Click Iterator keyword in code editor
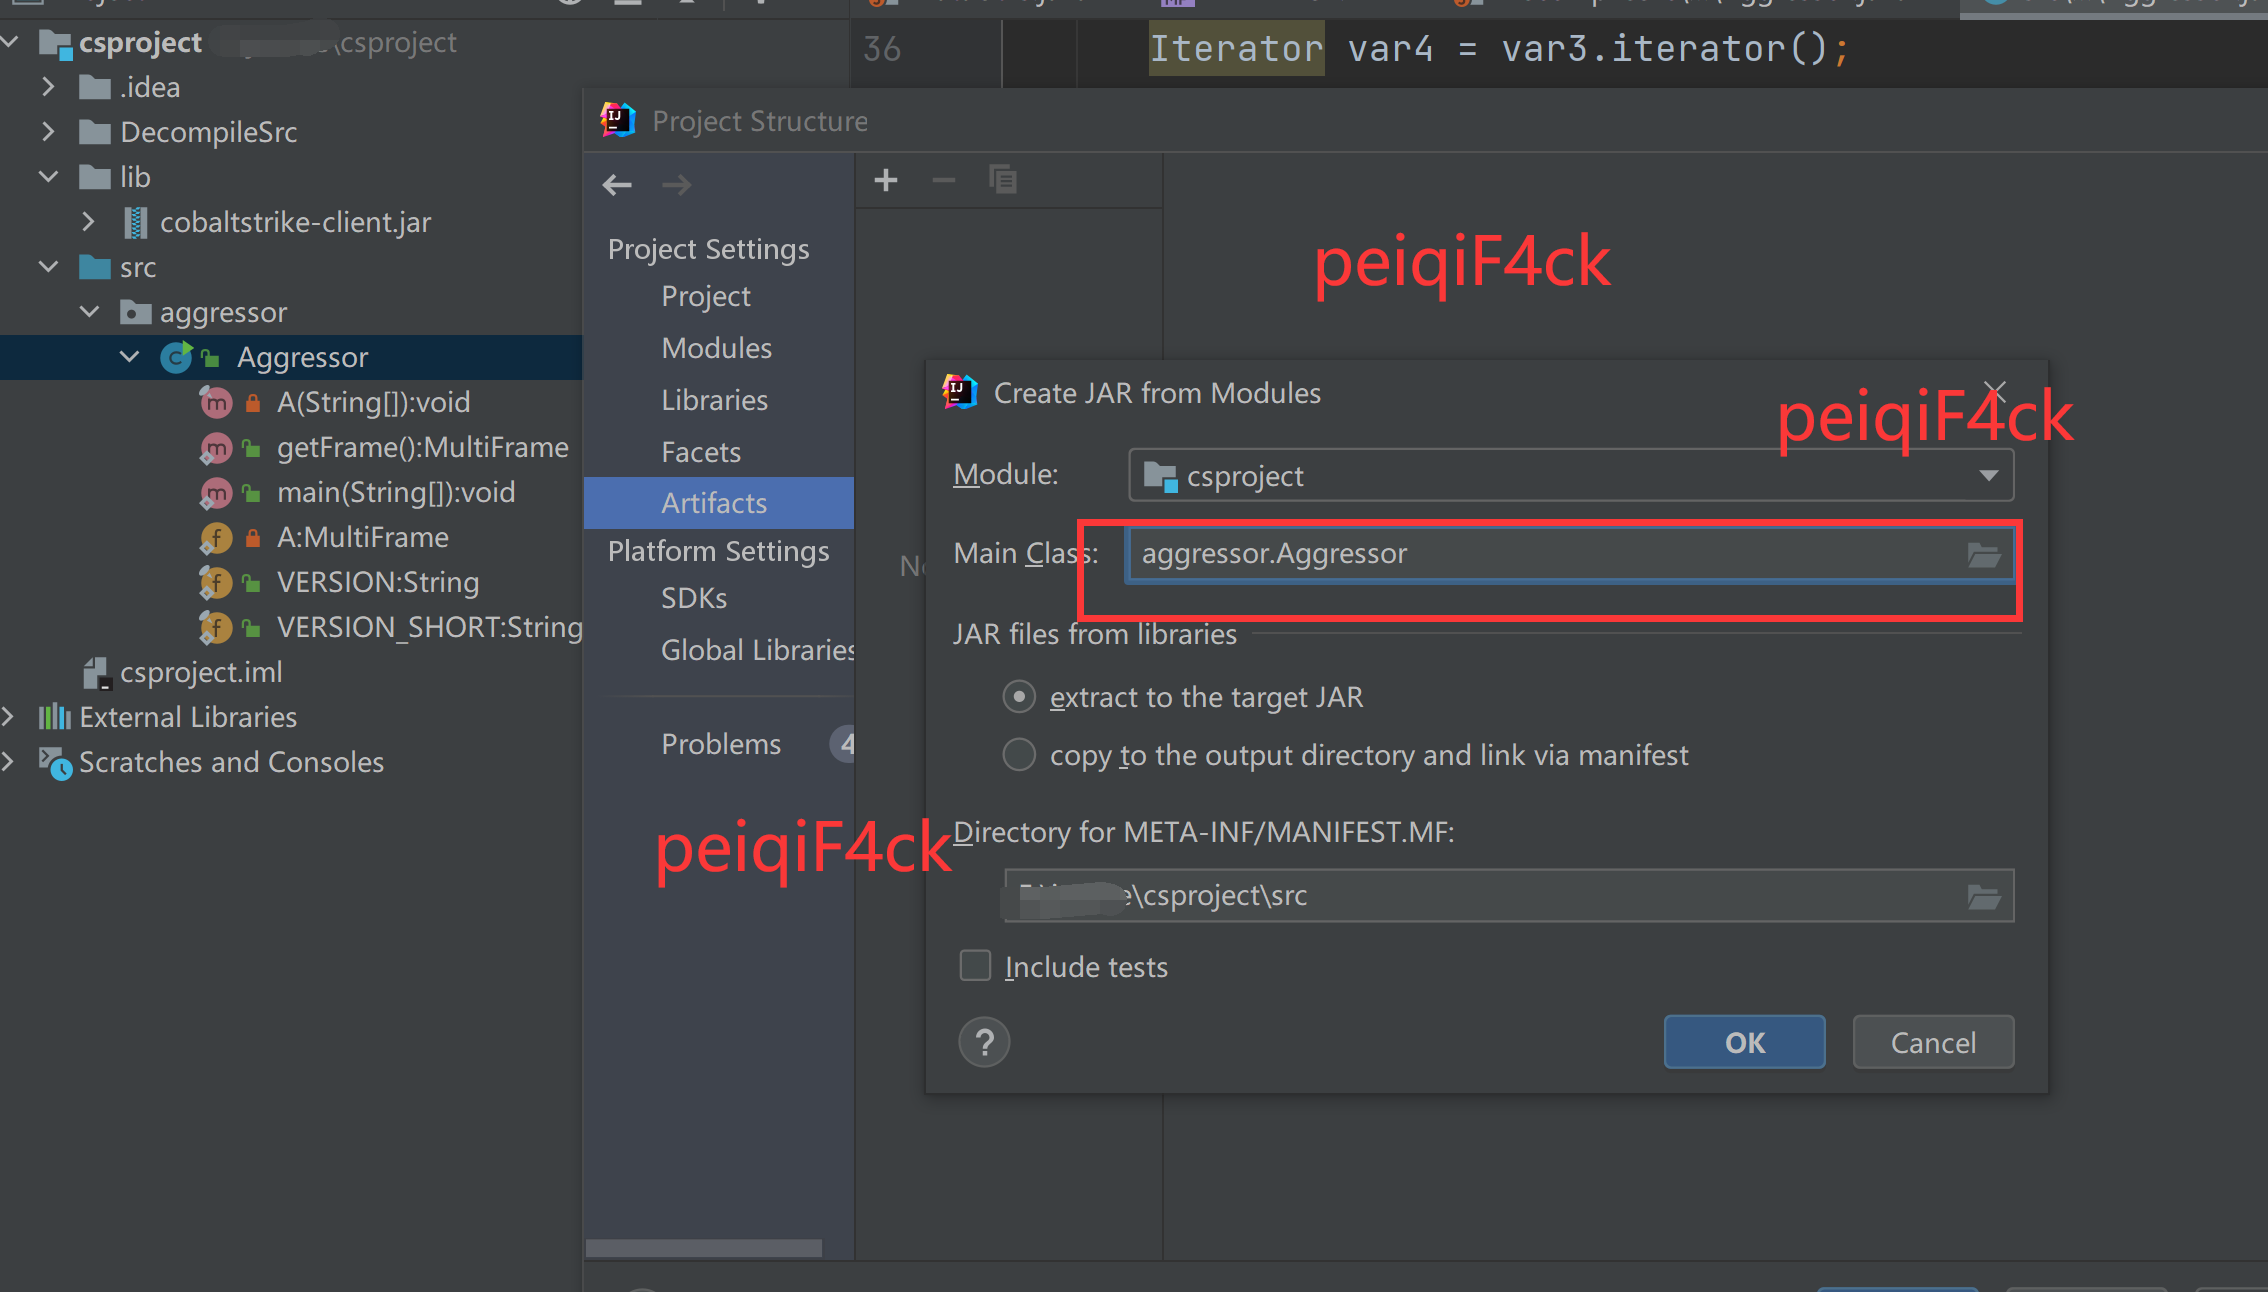The height and width of the screenshot is (1292, 2268). [x=1236, y=48]
